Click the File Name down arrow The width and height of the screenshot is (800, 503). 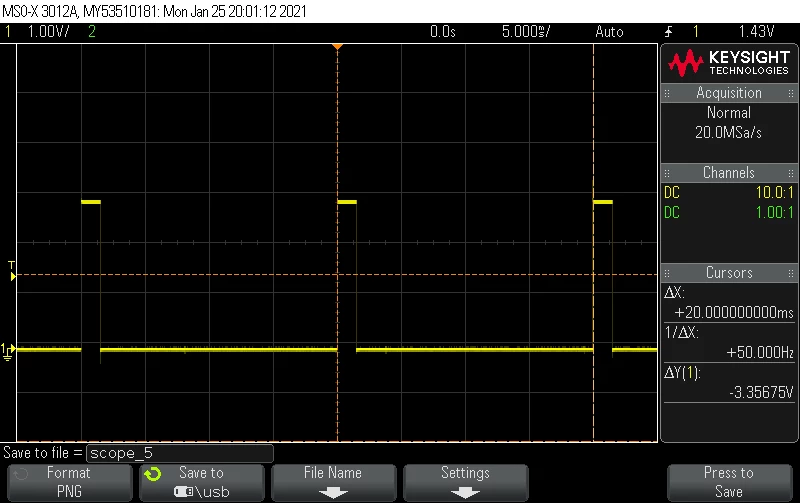333,493
